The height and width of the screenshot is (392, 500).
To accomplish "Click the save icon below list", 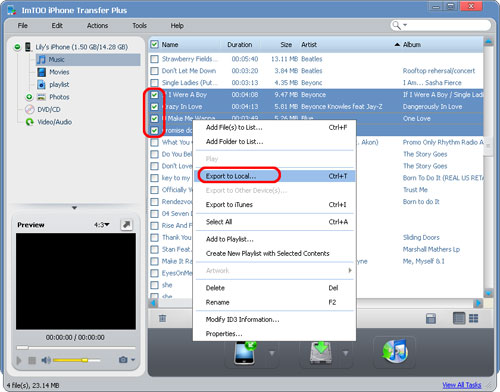I will pyautogui.click(x=431, y=318).
